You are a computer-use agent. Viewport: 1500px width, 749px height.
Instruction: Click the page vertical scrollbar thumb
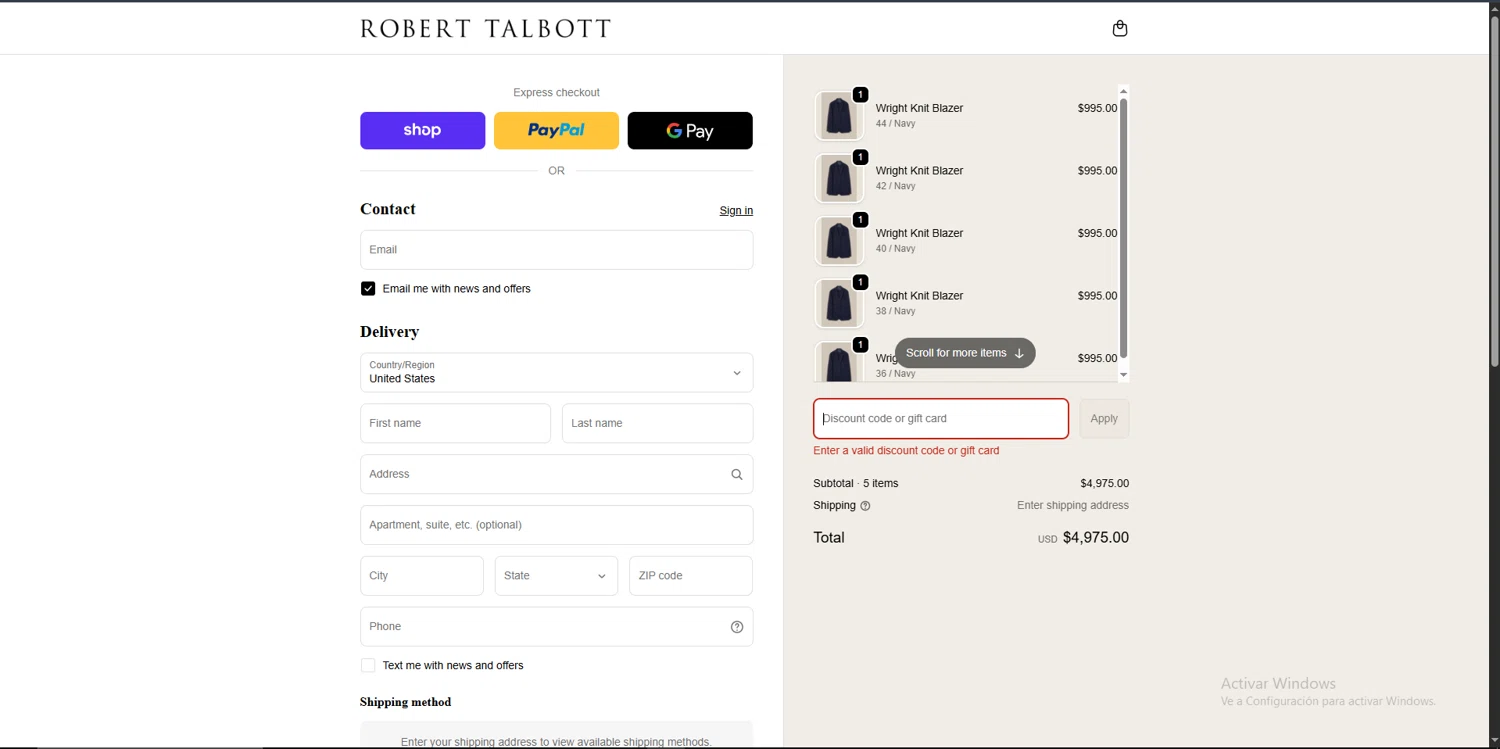coord(1494,191)
